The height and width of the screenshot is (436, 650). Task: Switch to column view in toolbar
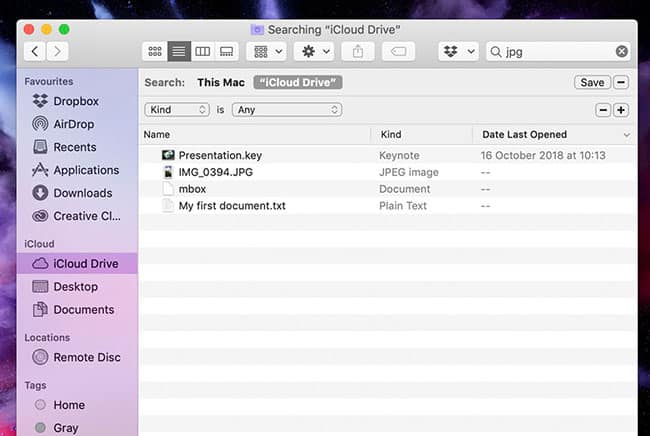pos(203,51)
